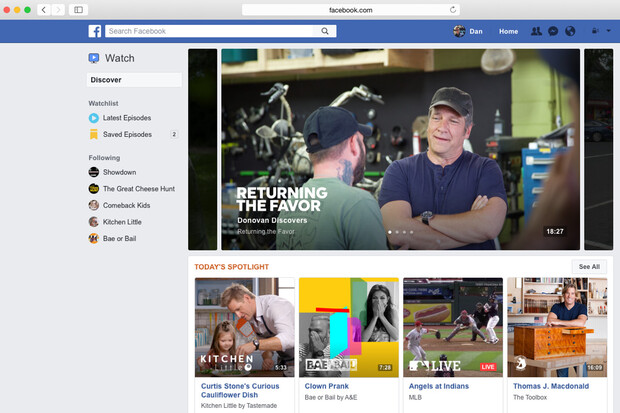Click the search magnifier icon
Screen dimensions: 620x413
point(325,31)
